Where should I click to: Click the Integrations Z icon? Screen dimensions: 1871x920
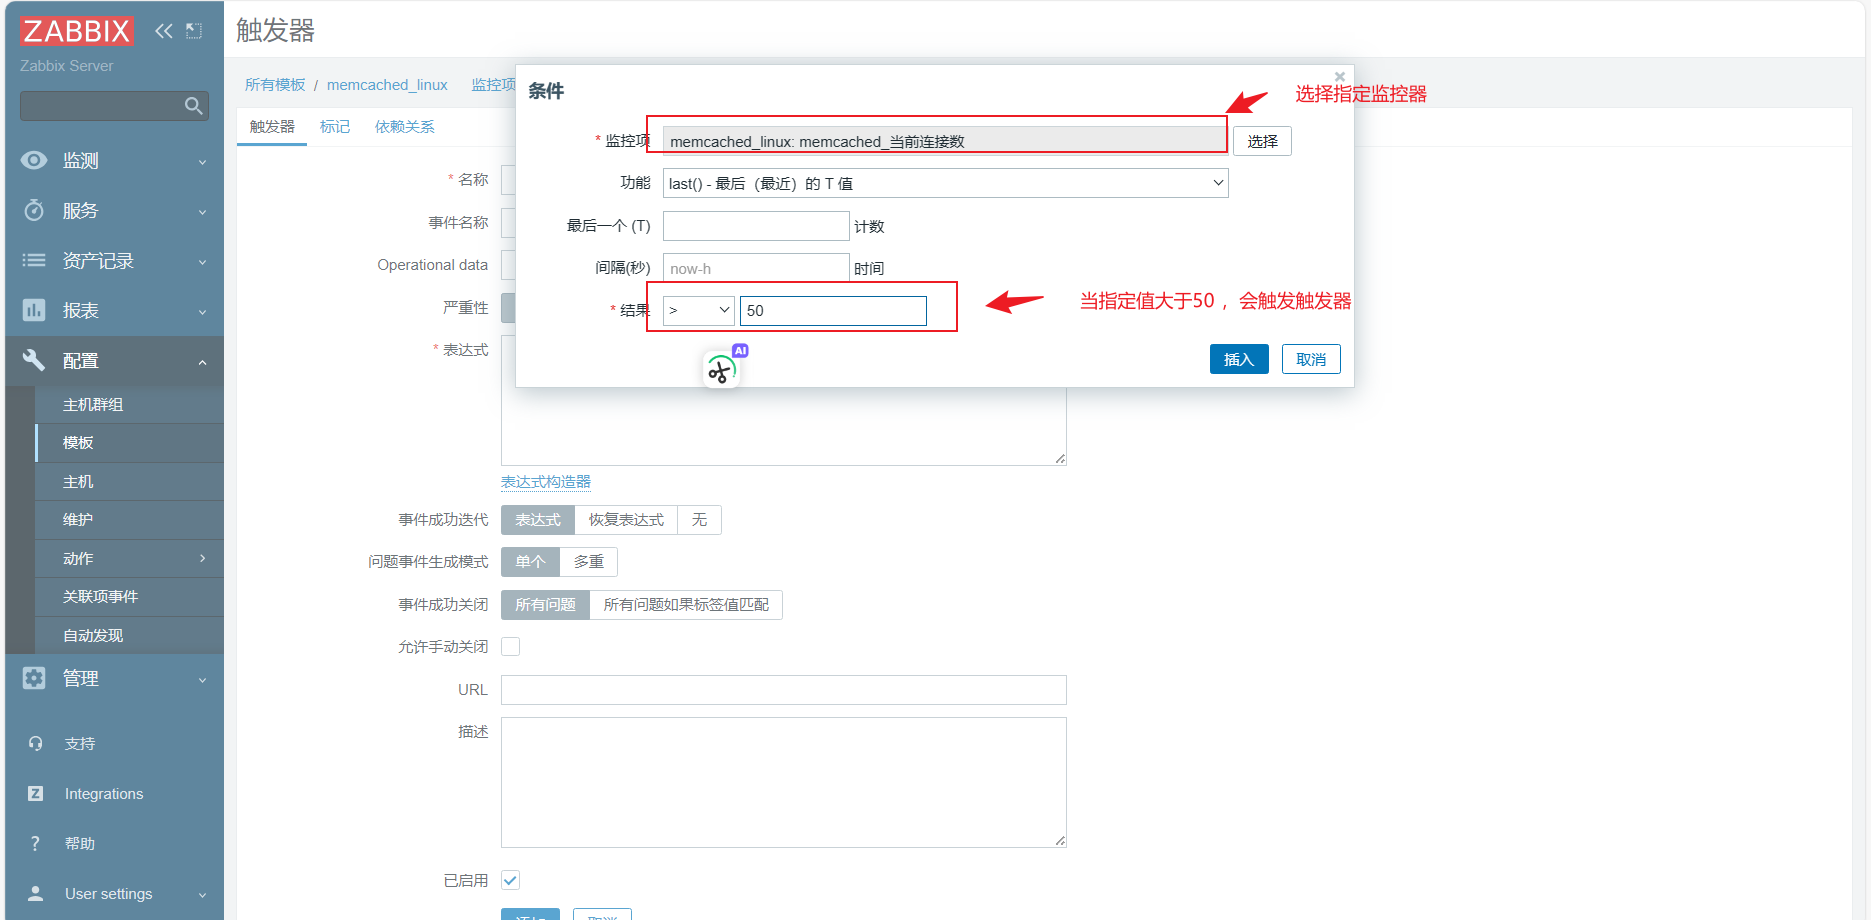click(x=36, y=794)
